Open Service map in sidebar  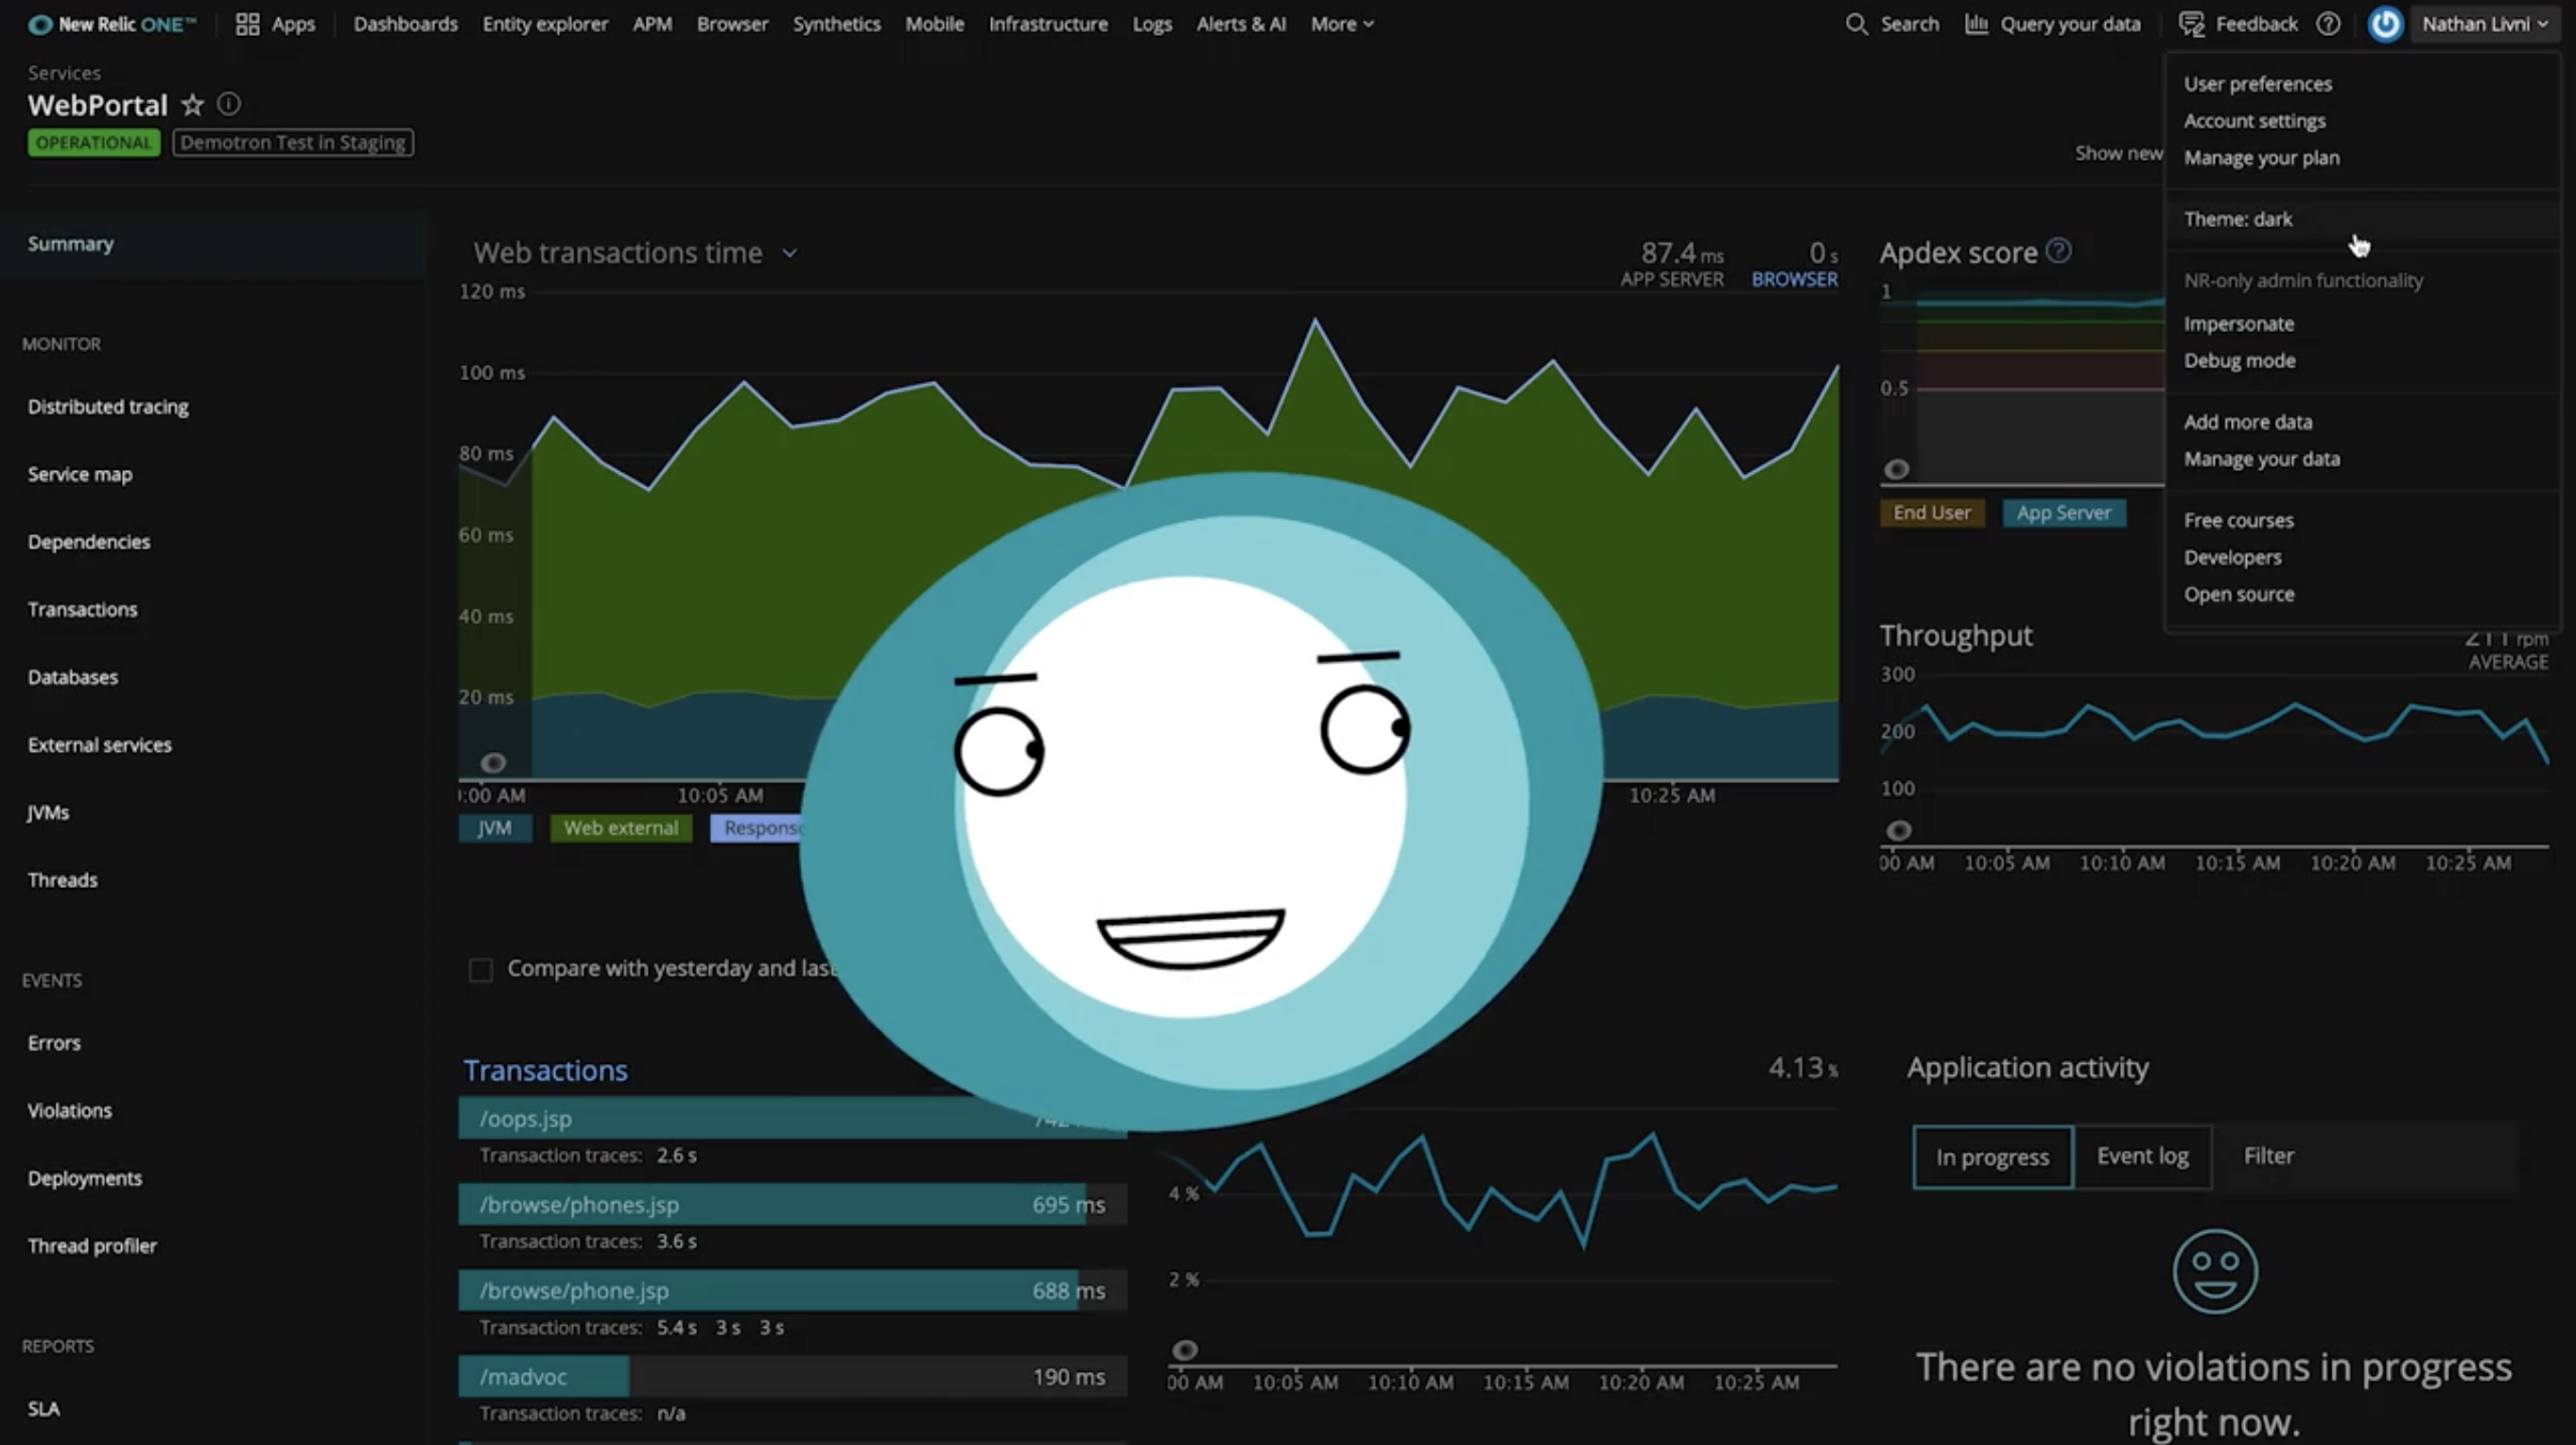coord(80,475)
